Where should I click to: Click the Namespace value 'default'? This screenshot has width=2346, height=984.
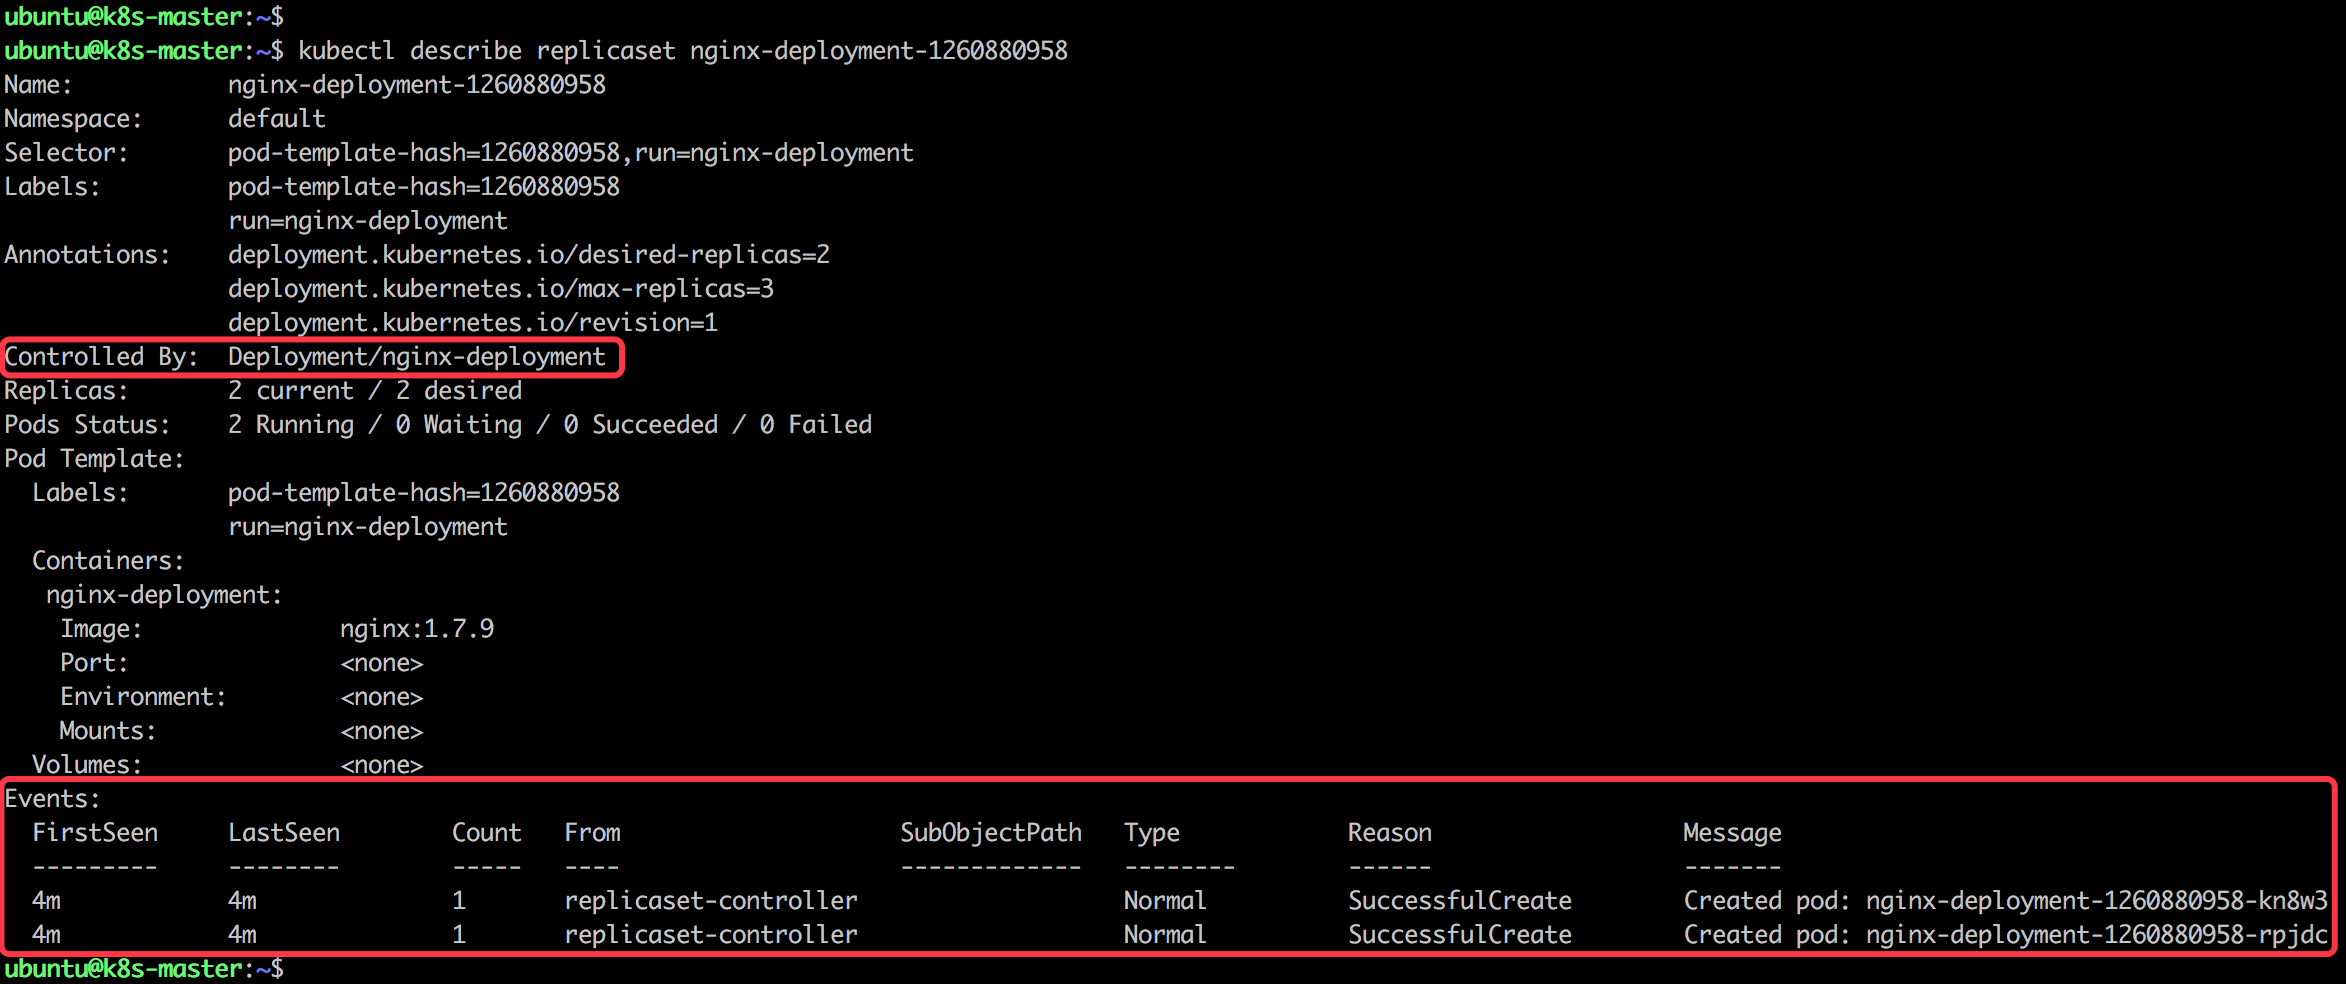(277, 119)
